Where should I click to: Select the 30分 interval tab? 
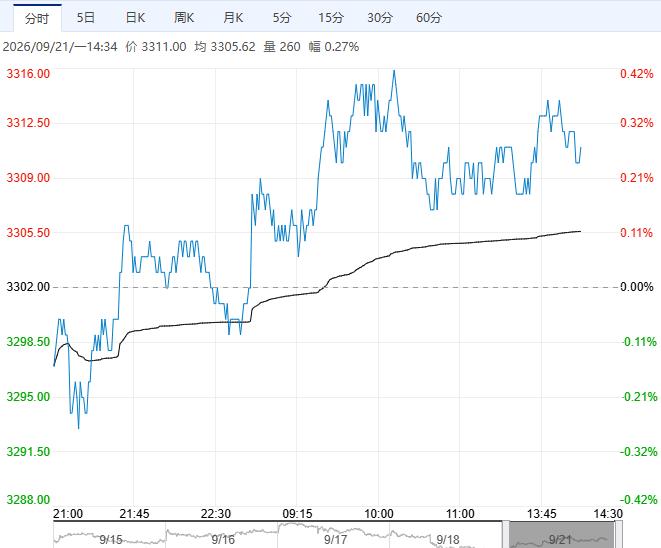(x=380, y=18)
